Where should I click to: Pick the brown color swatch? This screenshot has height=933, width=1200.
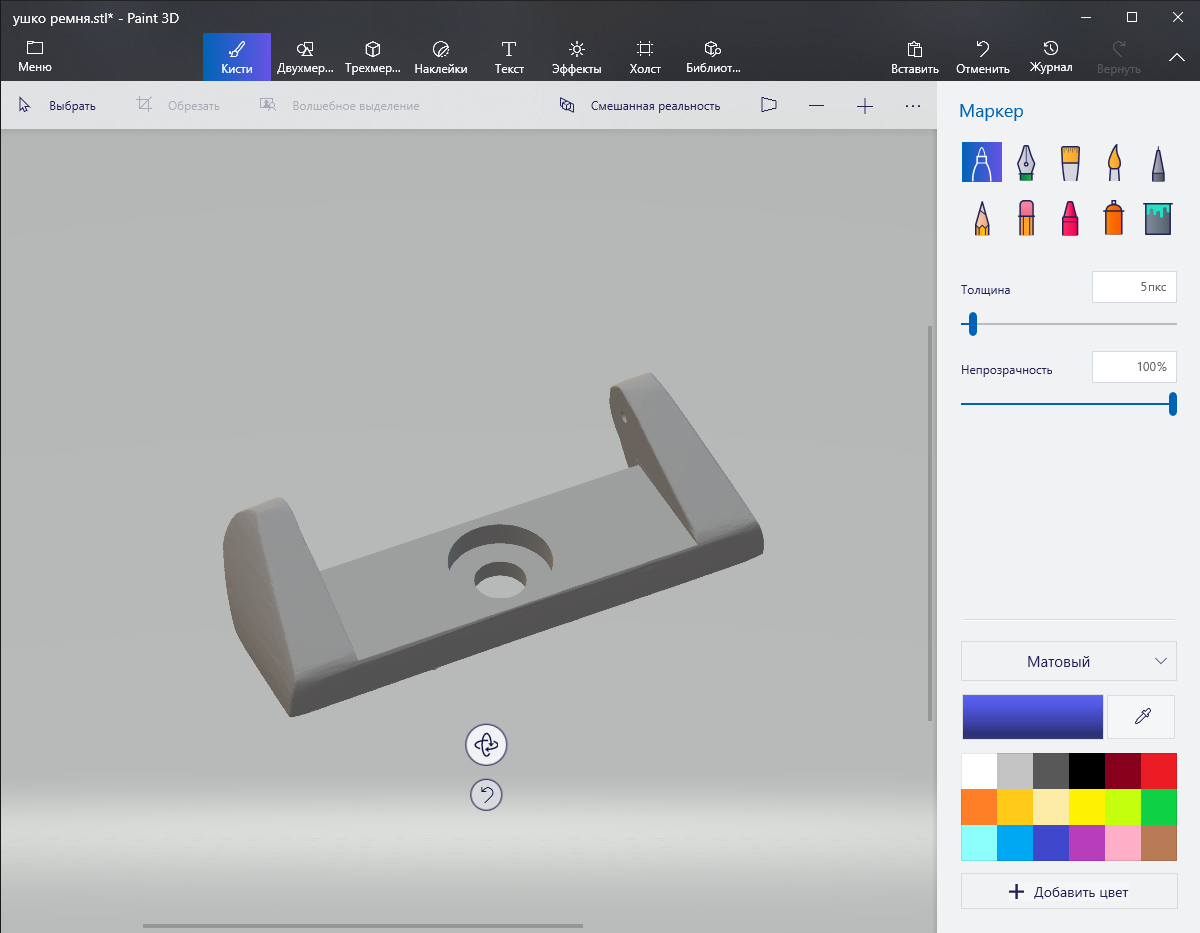click(x=1159, y=843)
